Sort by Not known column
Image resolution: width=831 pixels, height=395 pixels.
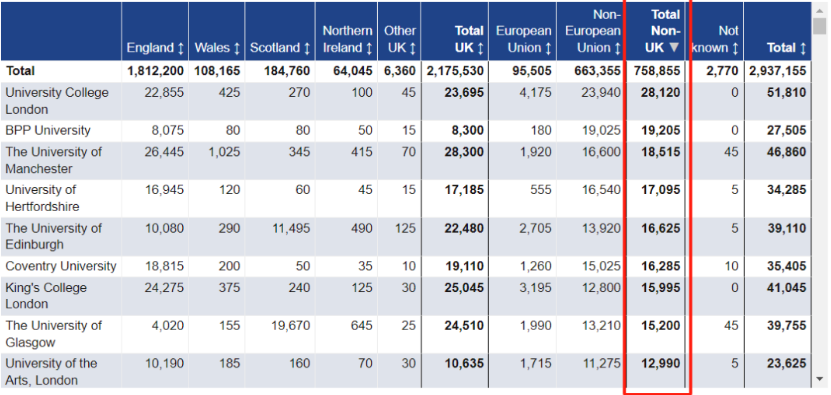coord(715,39)
